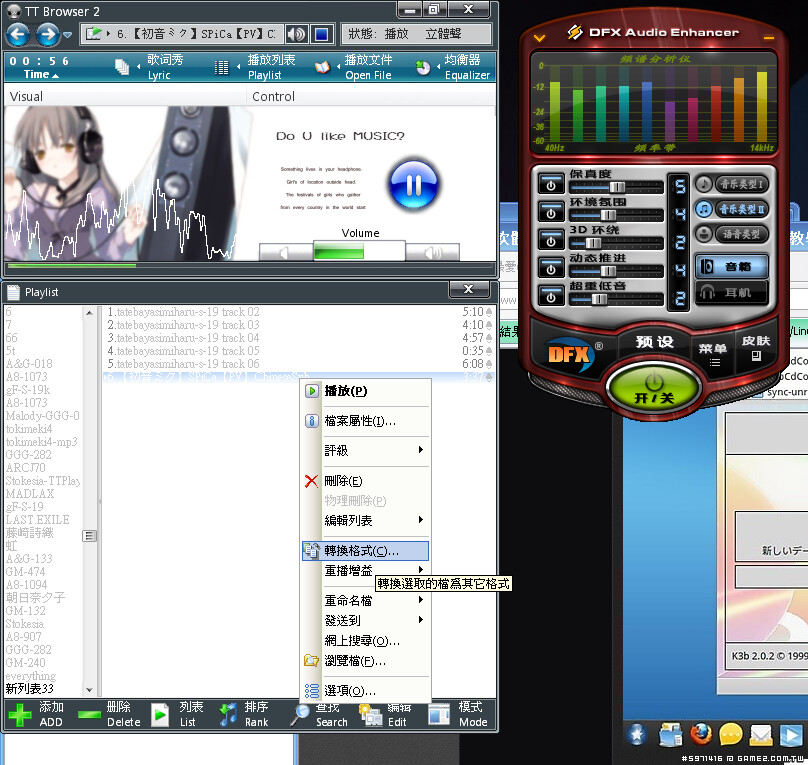
Task: Select the 耳机 headphones output button
Action: pos(732,292)
